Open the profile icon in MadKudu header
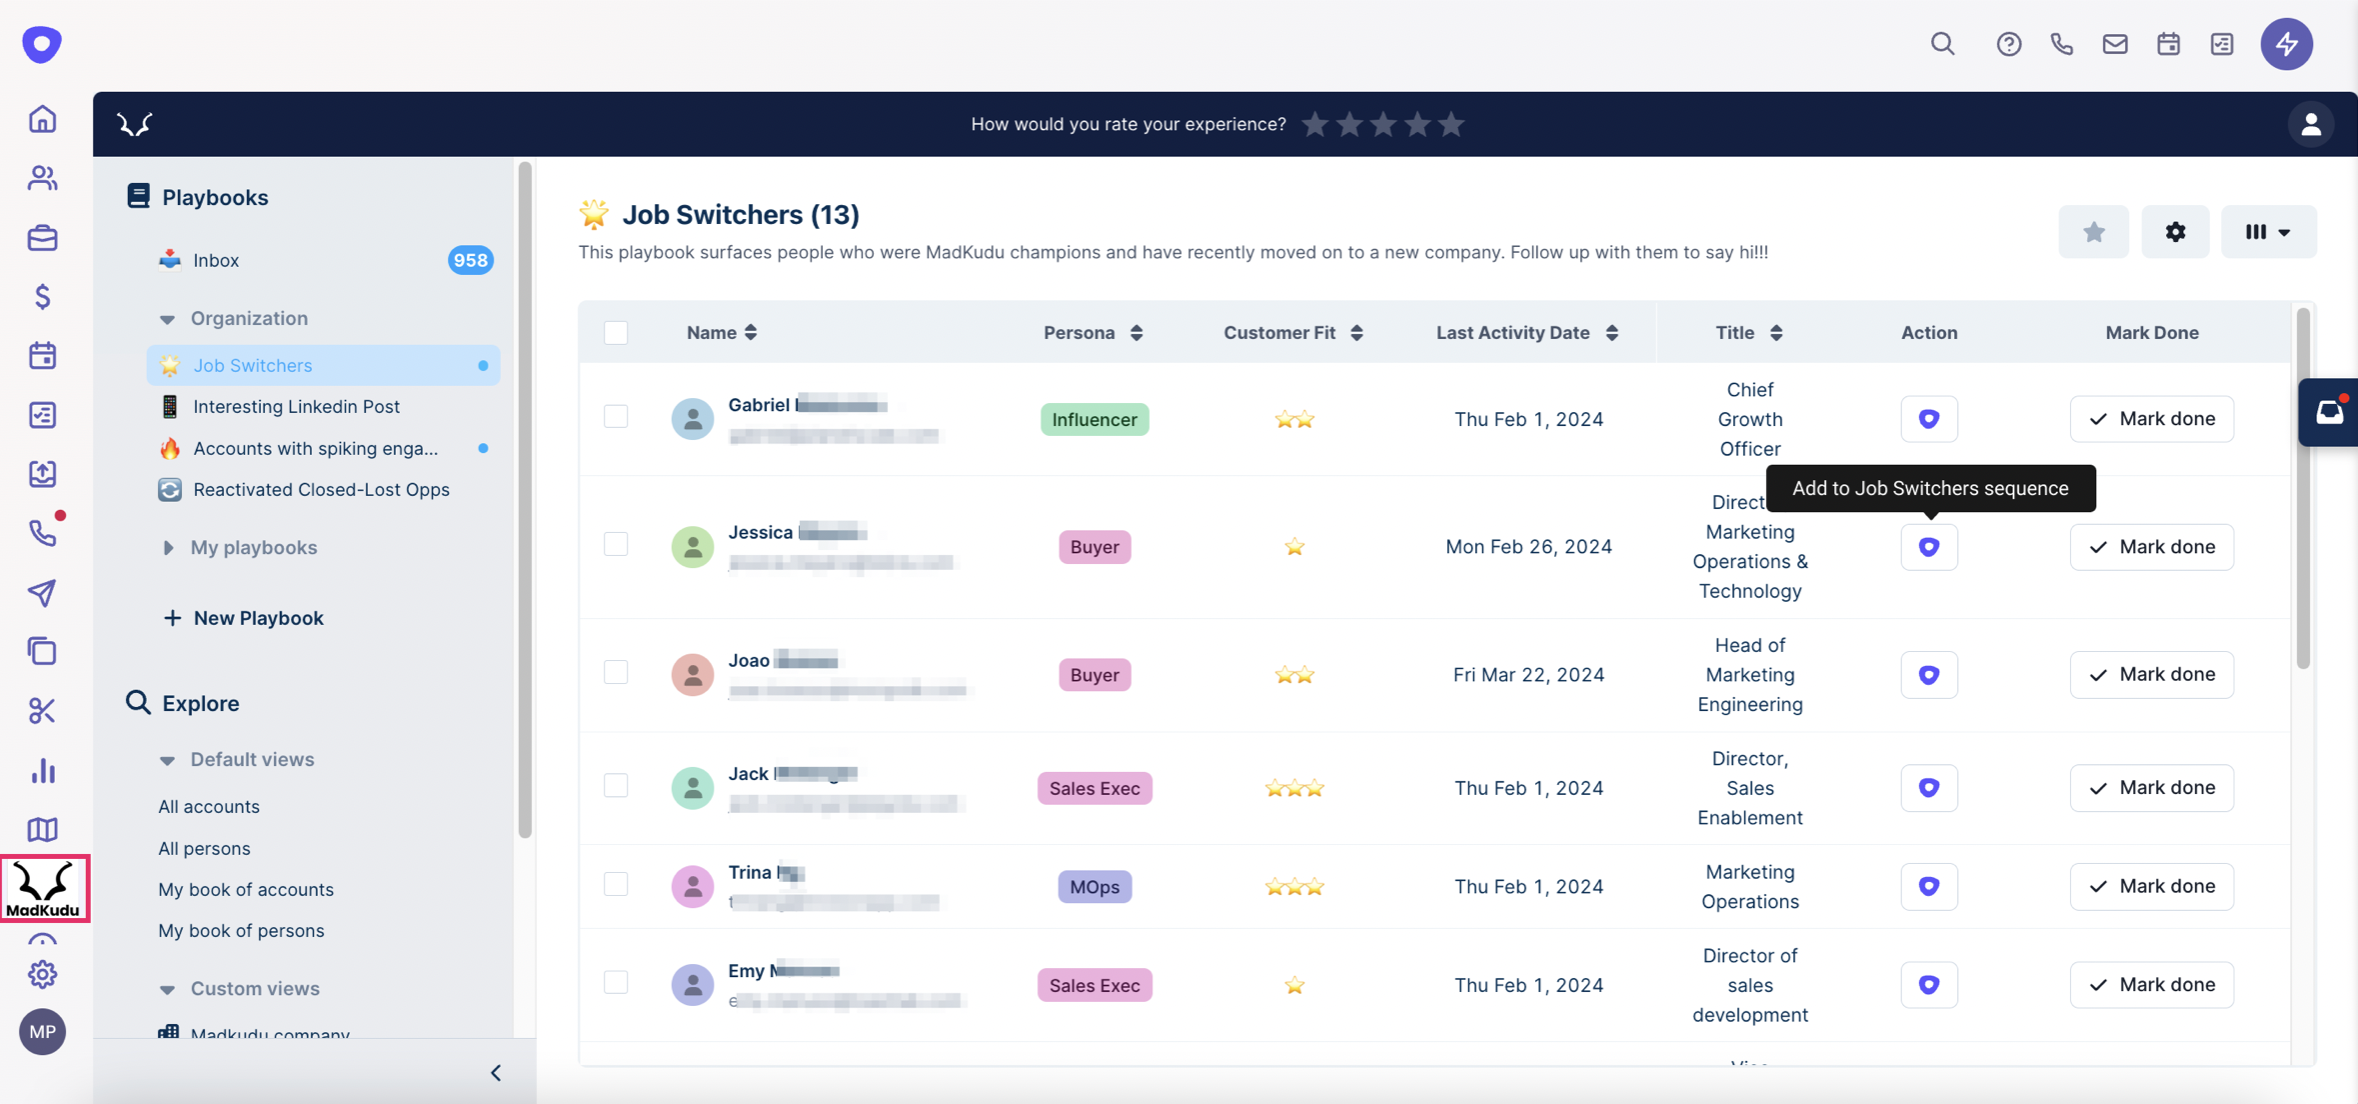Screen dimensions: 2358x1104 (x=2311, y=124)
